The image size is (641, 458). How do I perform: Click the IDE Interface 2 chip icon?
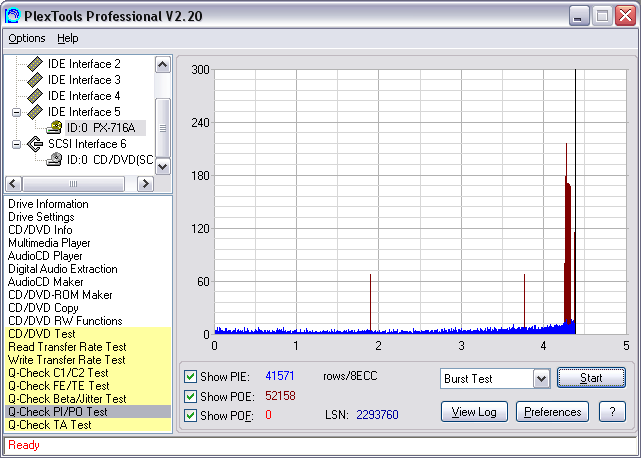coord(35,64)
